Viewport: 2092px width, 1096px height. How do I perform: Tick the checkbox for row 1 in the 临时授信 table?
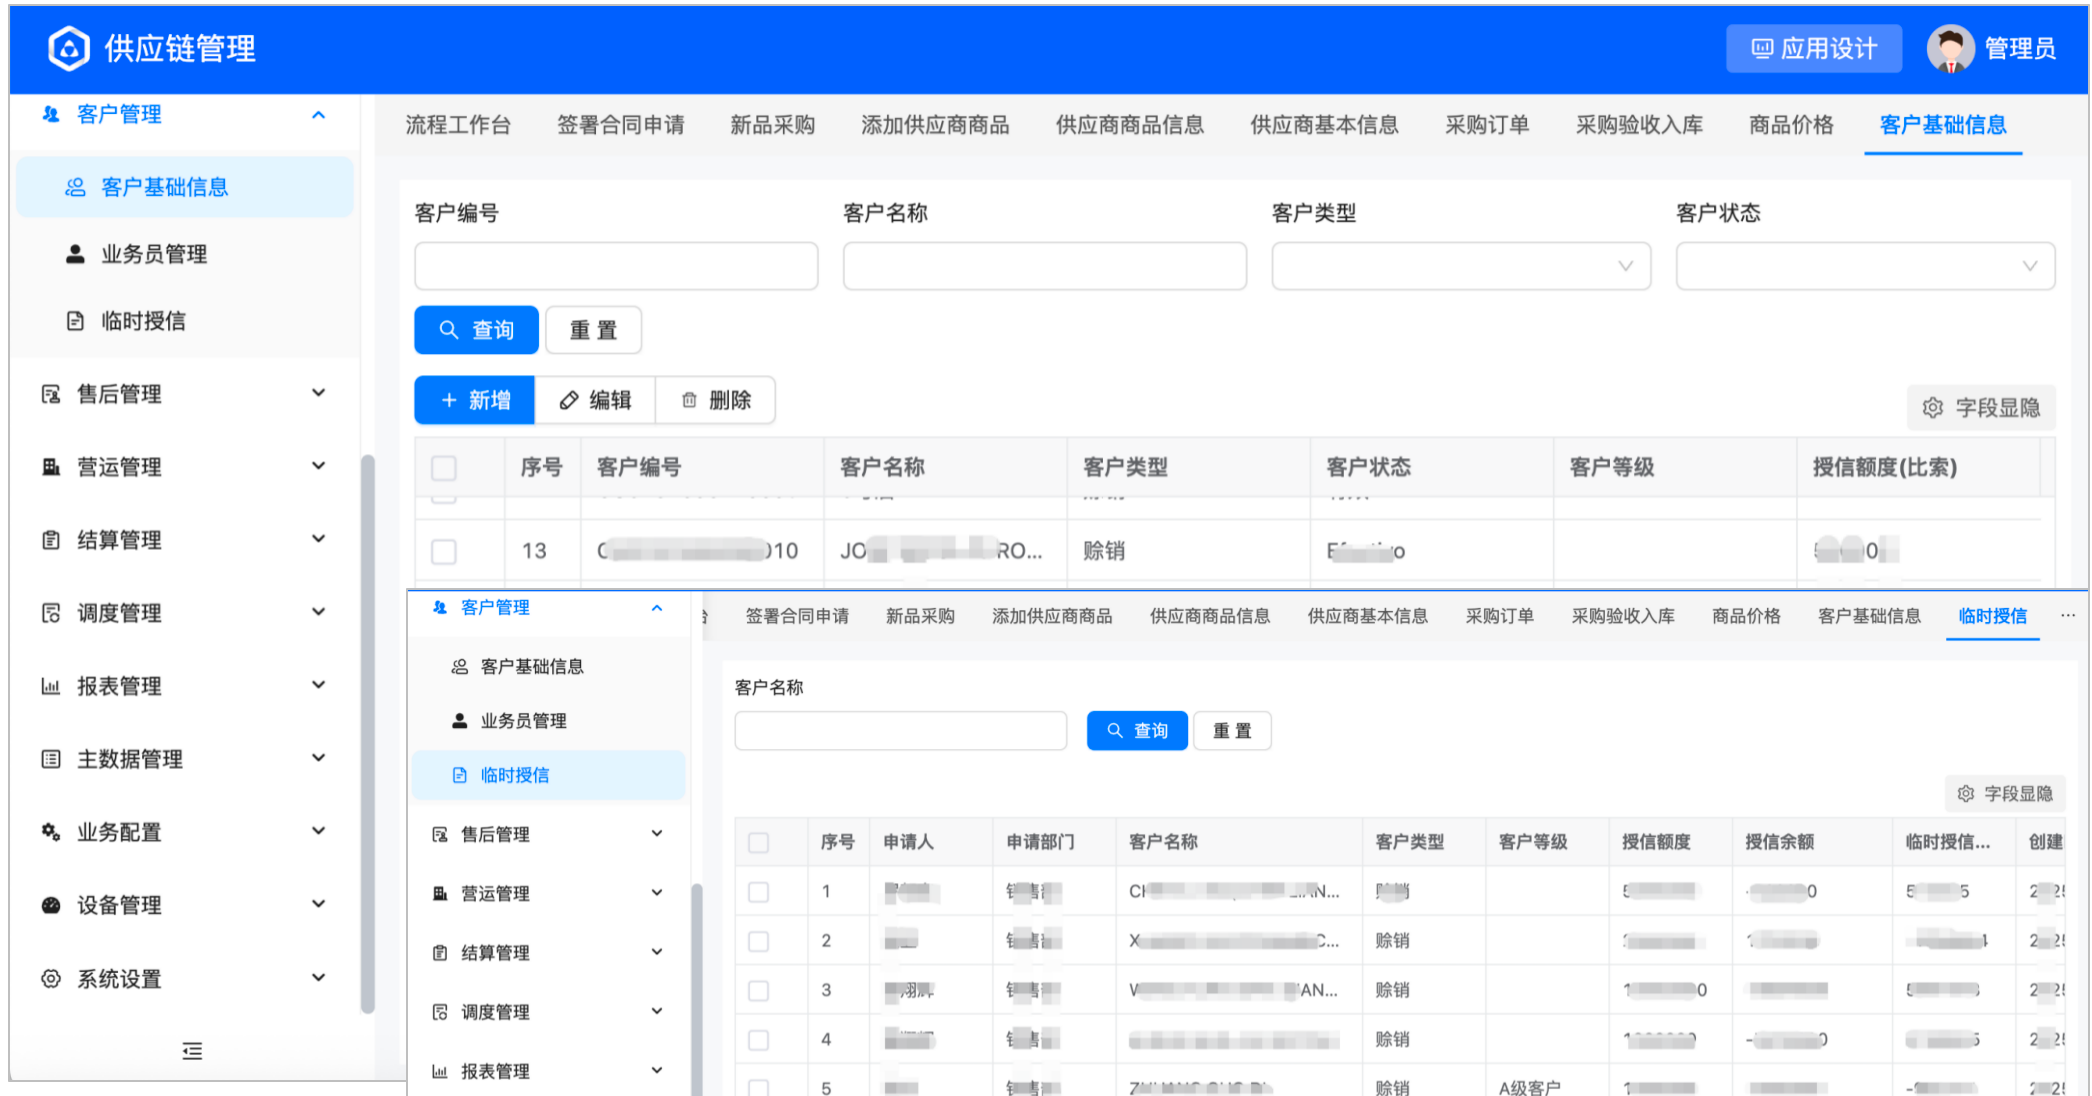[759, 891]
